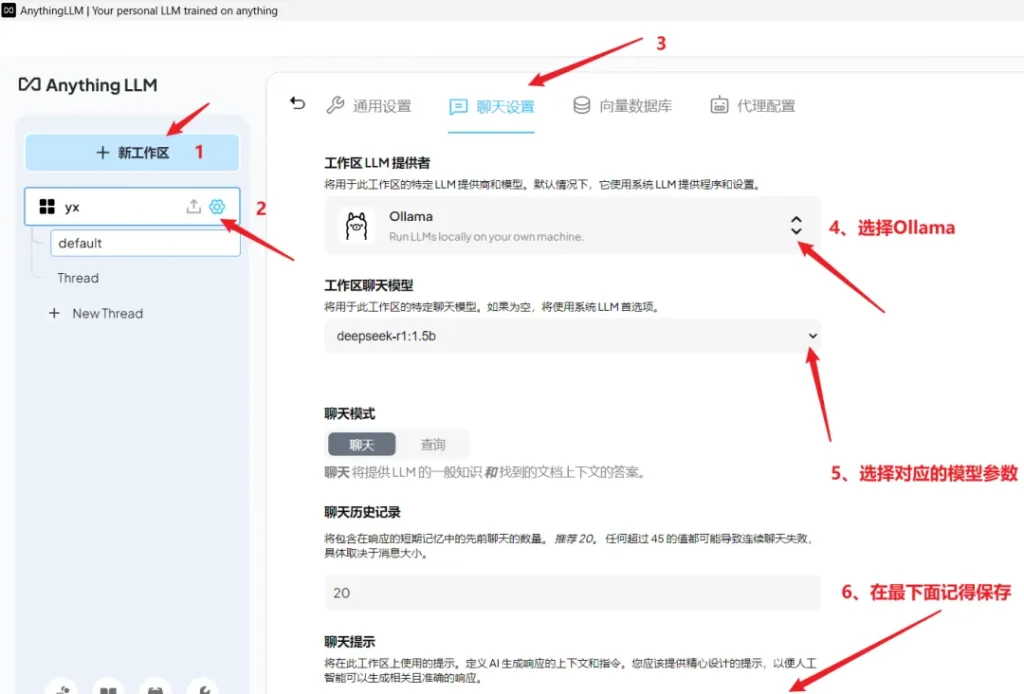
Task: Click the book icon in sidebar footer
Action: tap(108, 687)
